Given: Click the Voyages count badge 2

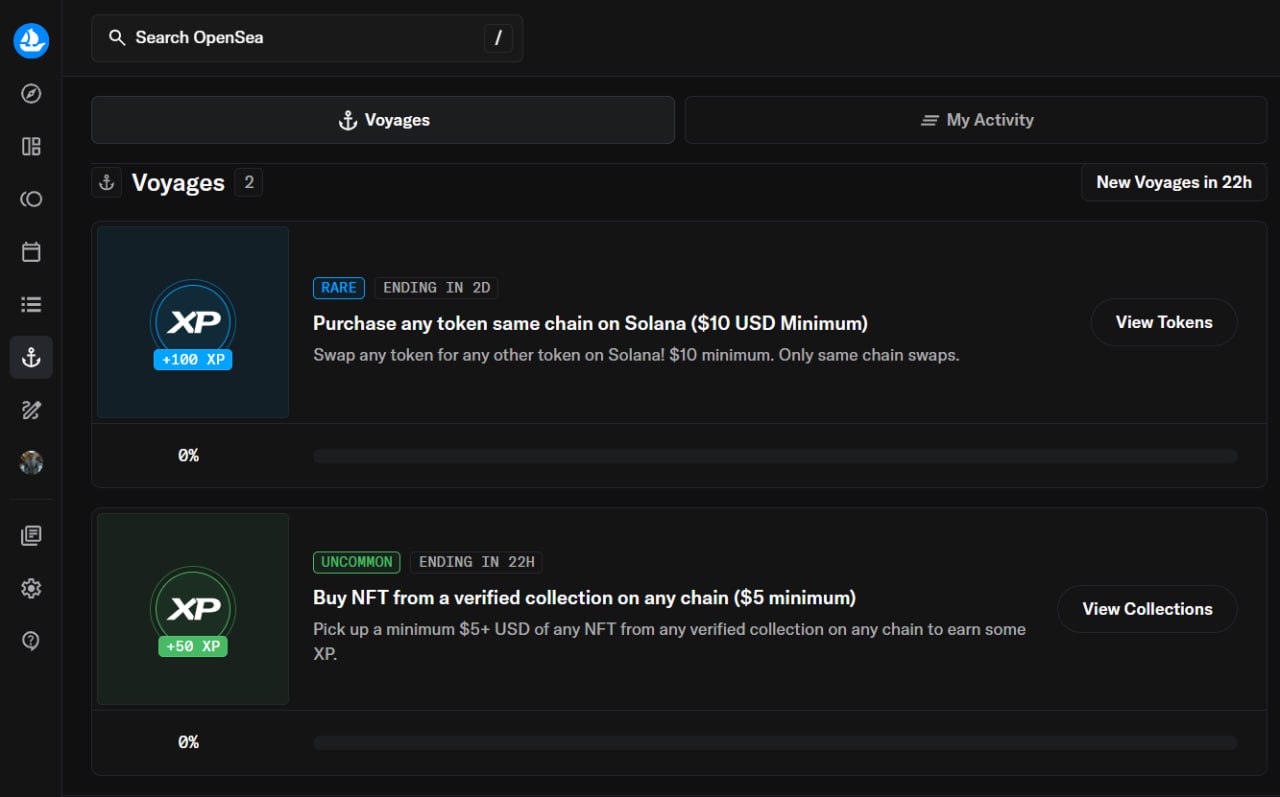Looking at the screenshot, I should pyautogui.click(x=249, y=182).
